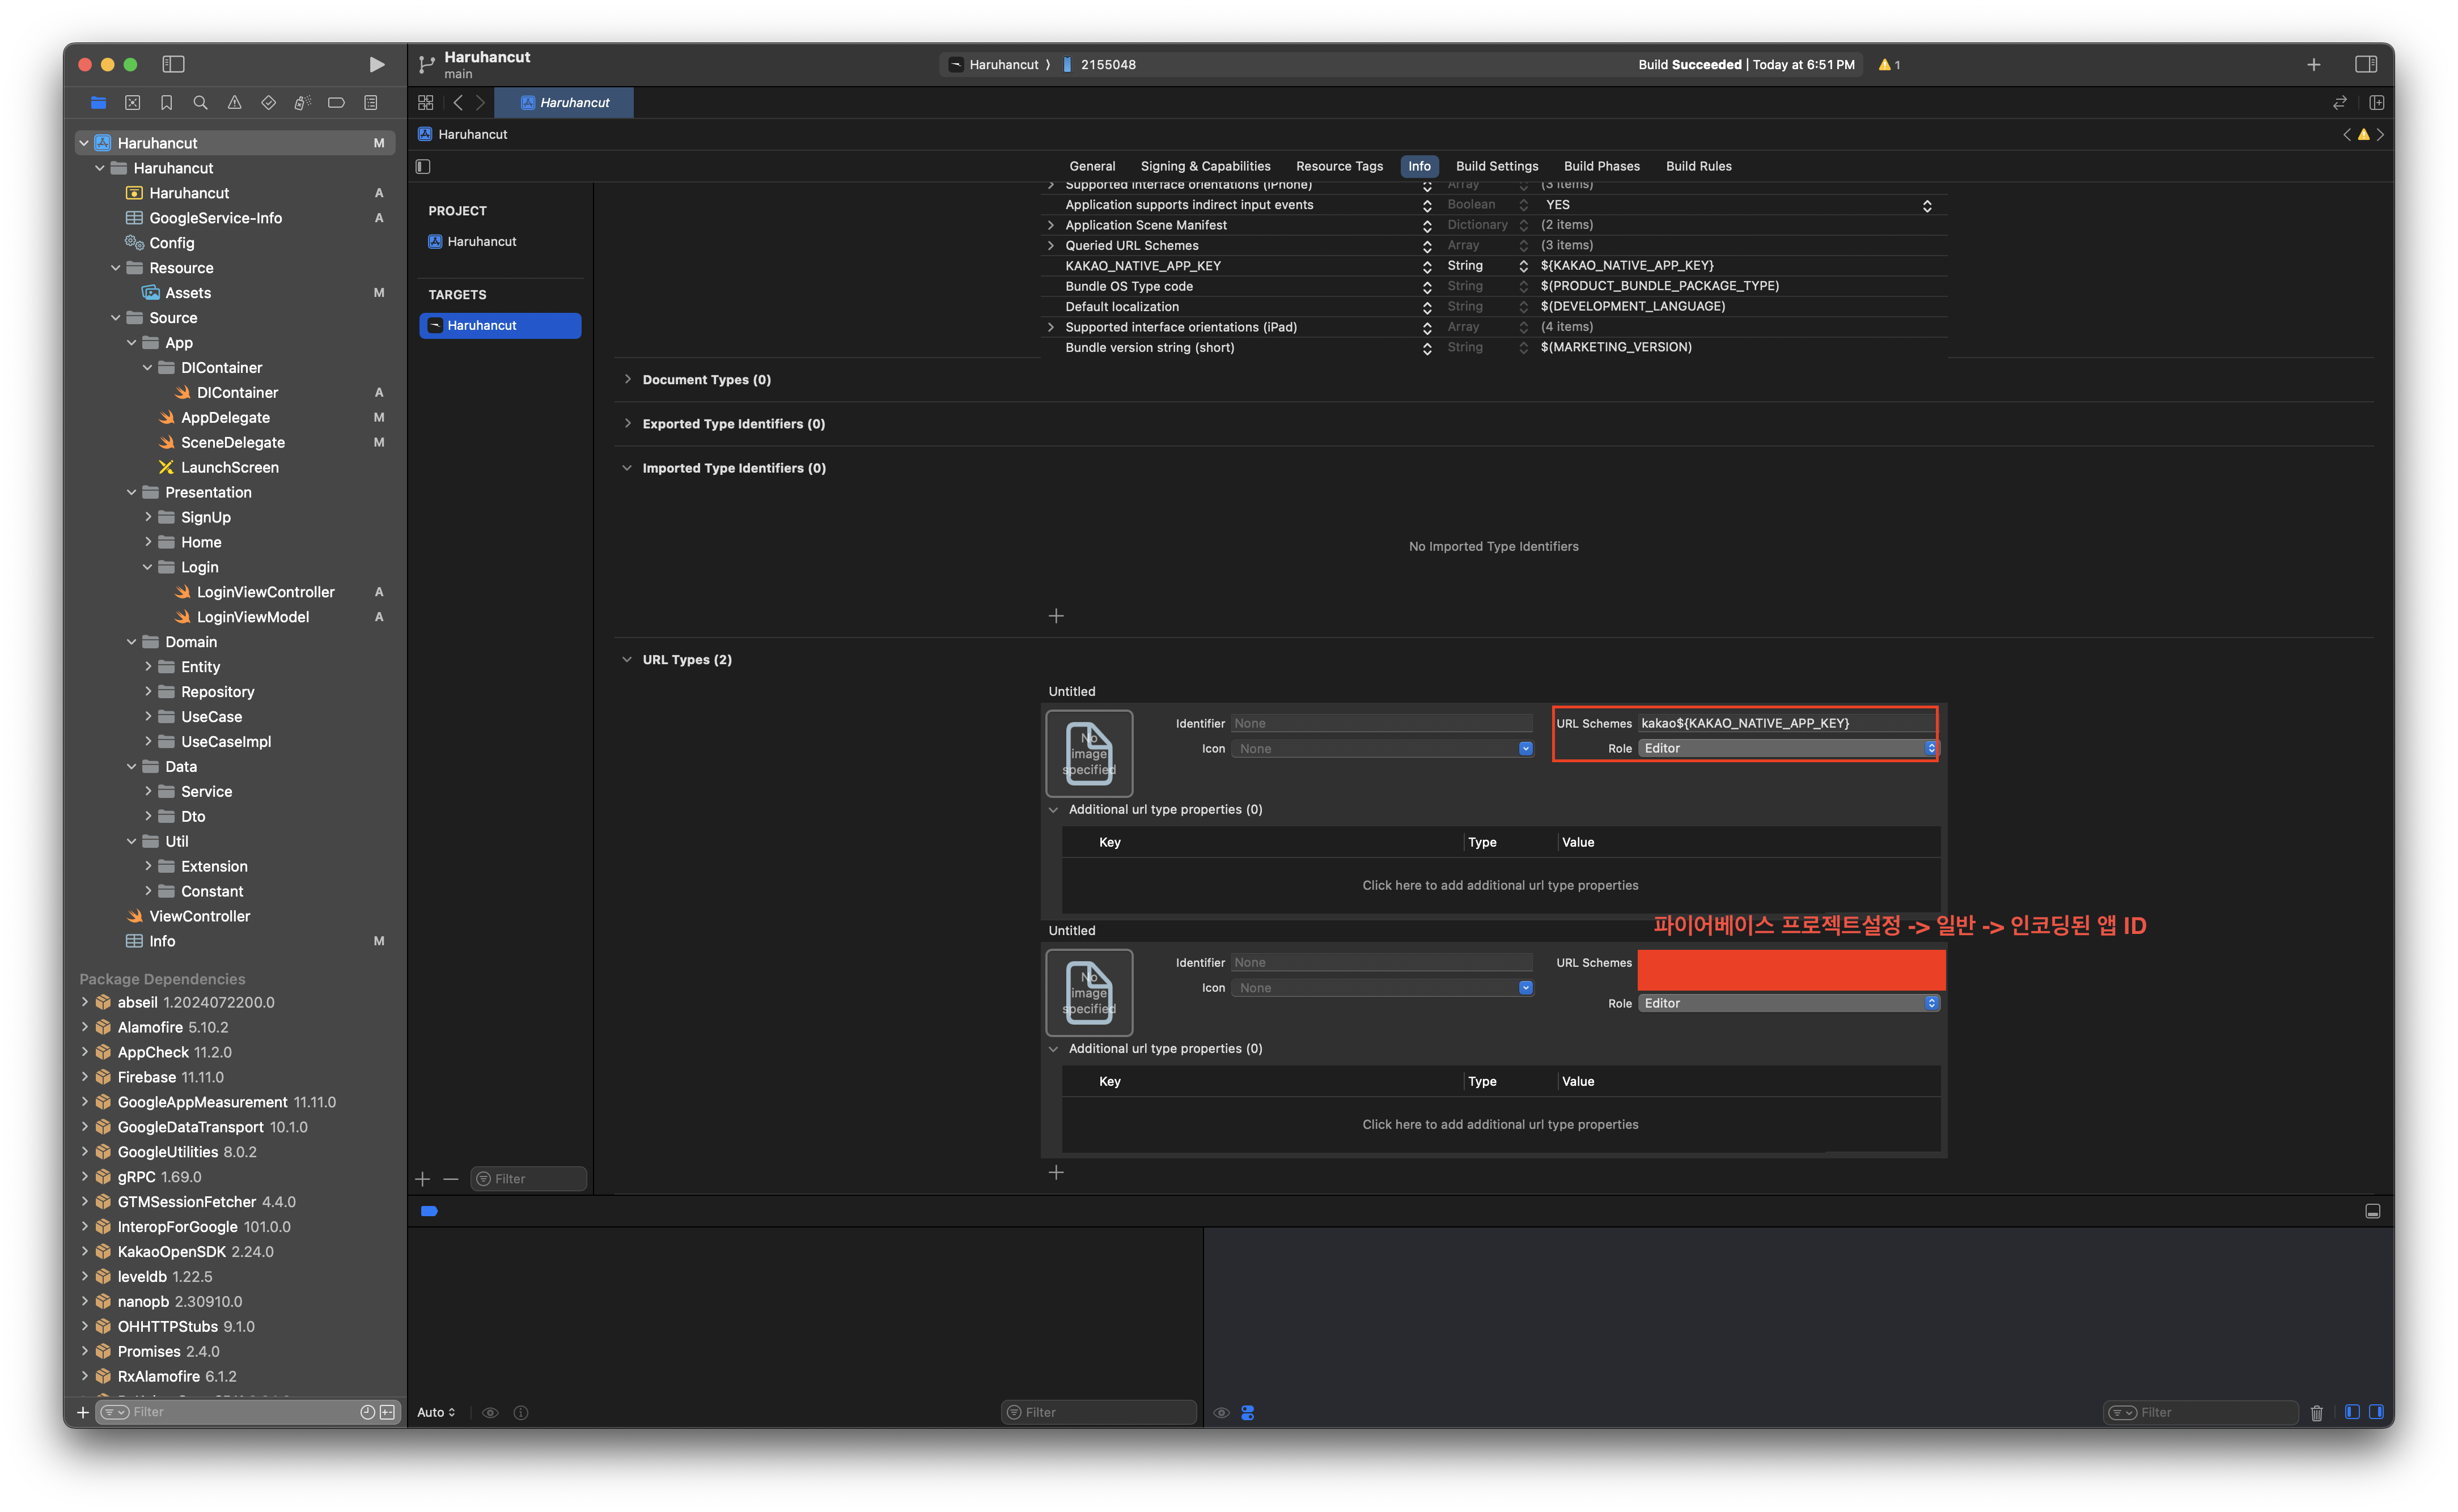Click the first URL type Identifier field
Screen dimensions: 2458x1512
click(x=1382, y=723)
